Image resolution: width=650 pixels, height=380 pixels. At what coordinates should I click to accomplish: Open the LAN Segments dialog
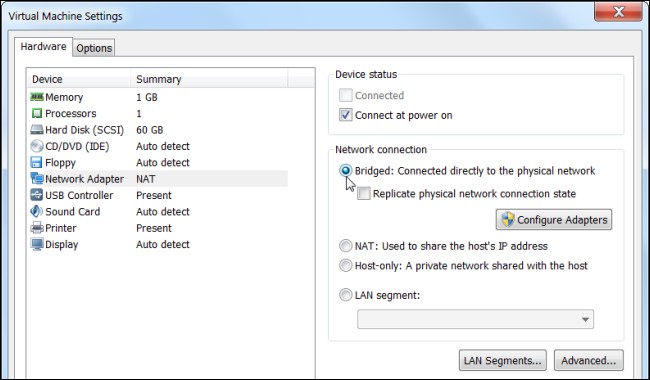pos(503,360)
